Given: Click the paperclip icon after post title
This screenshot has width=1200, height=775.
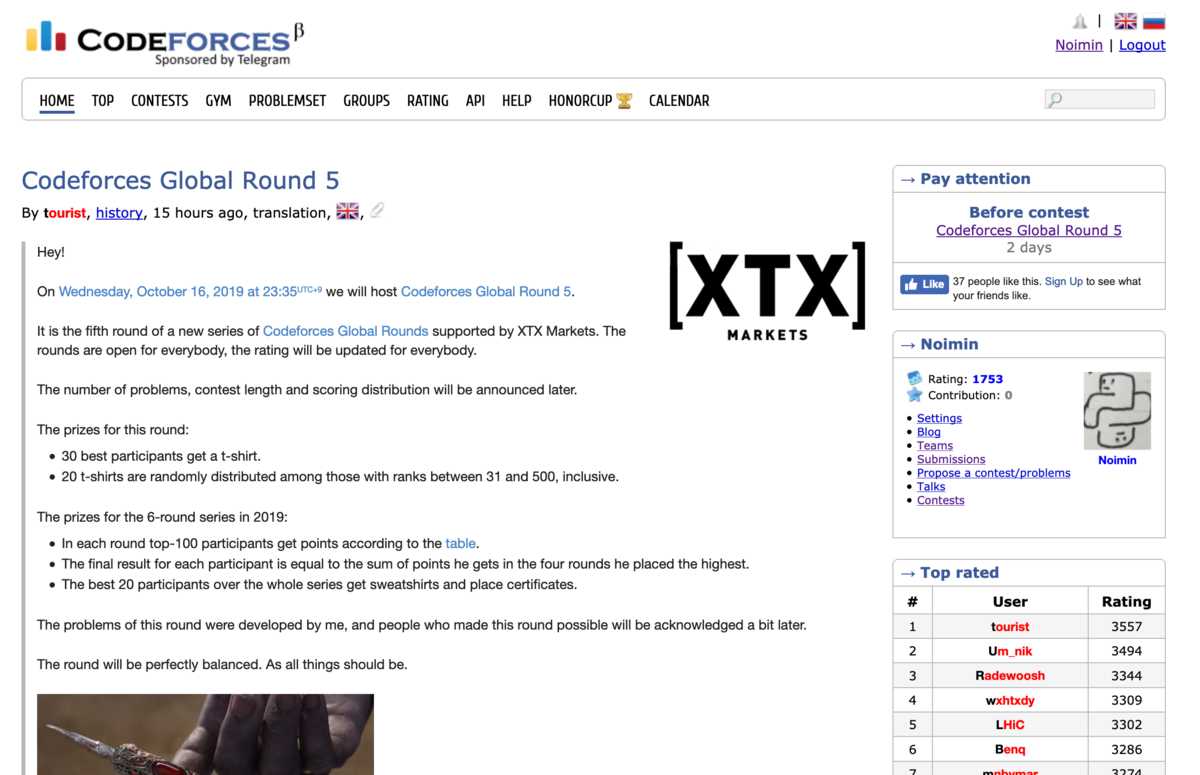Looking at the screenshot, I should tap(377, 210).
